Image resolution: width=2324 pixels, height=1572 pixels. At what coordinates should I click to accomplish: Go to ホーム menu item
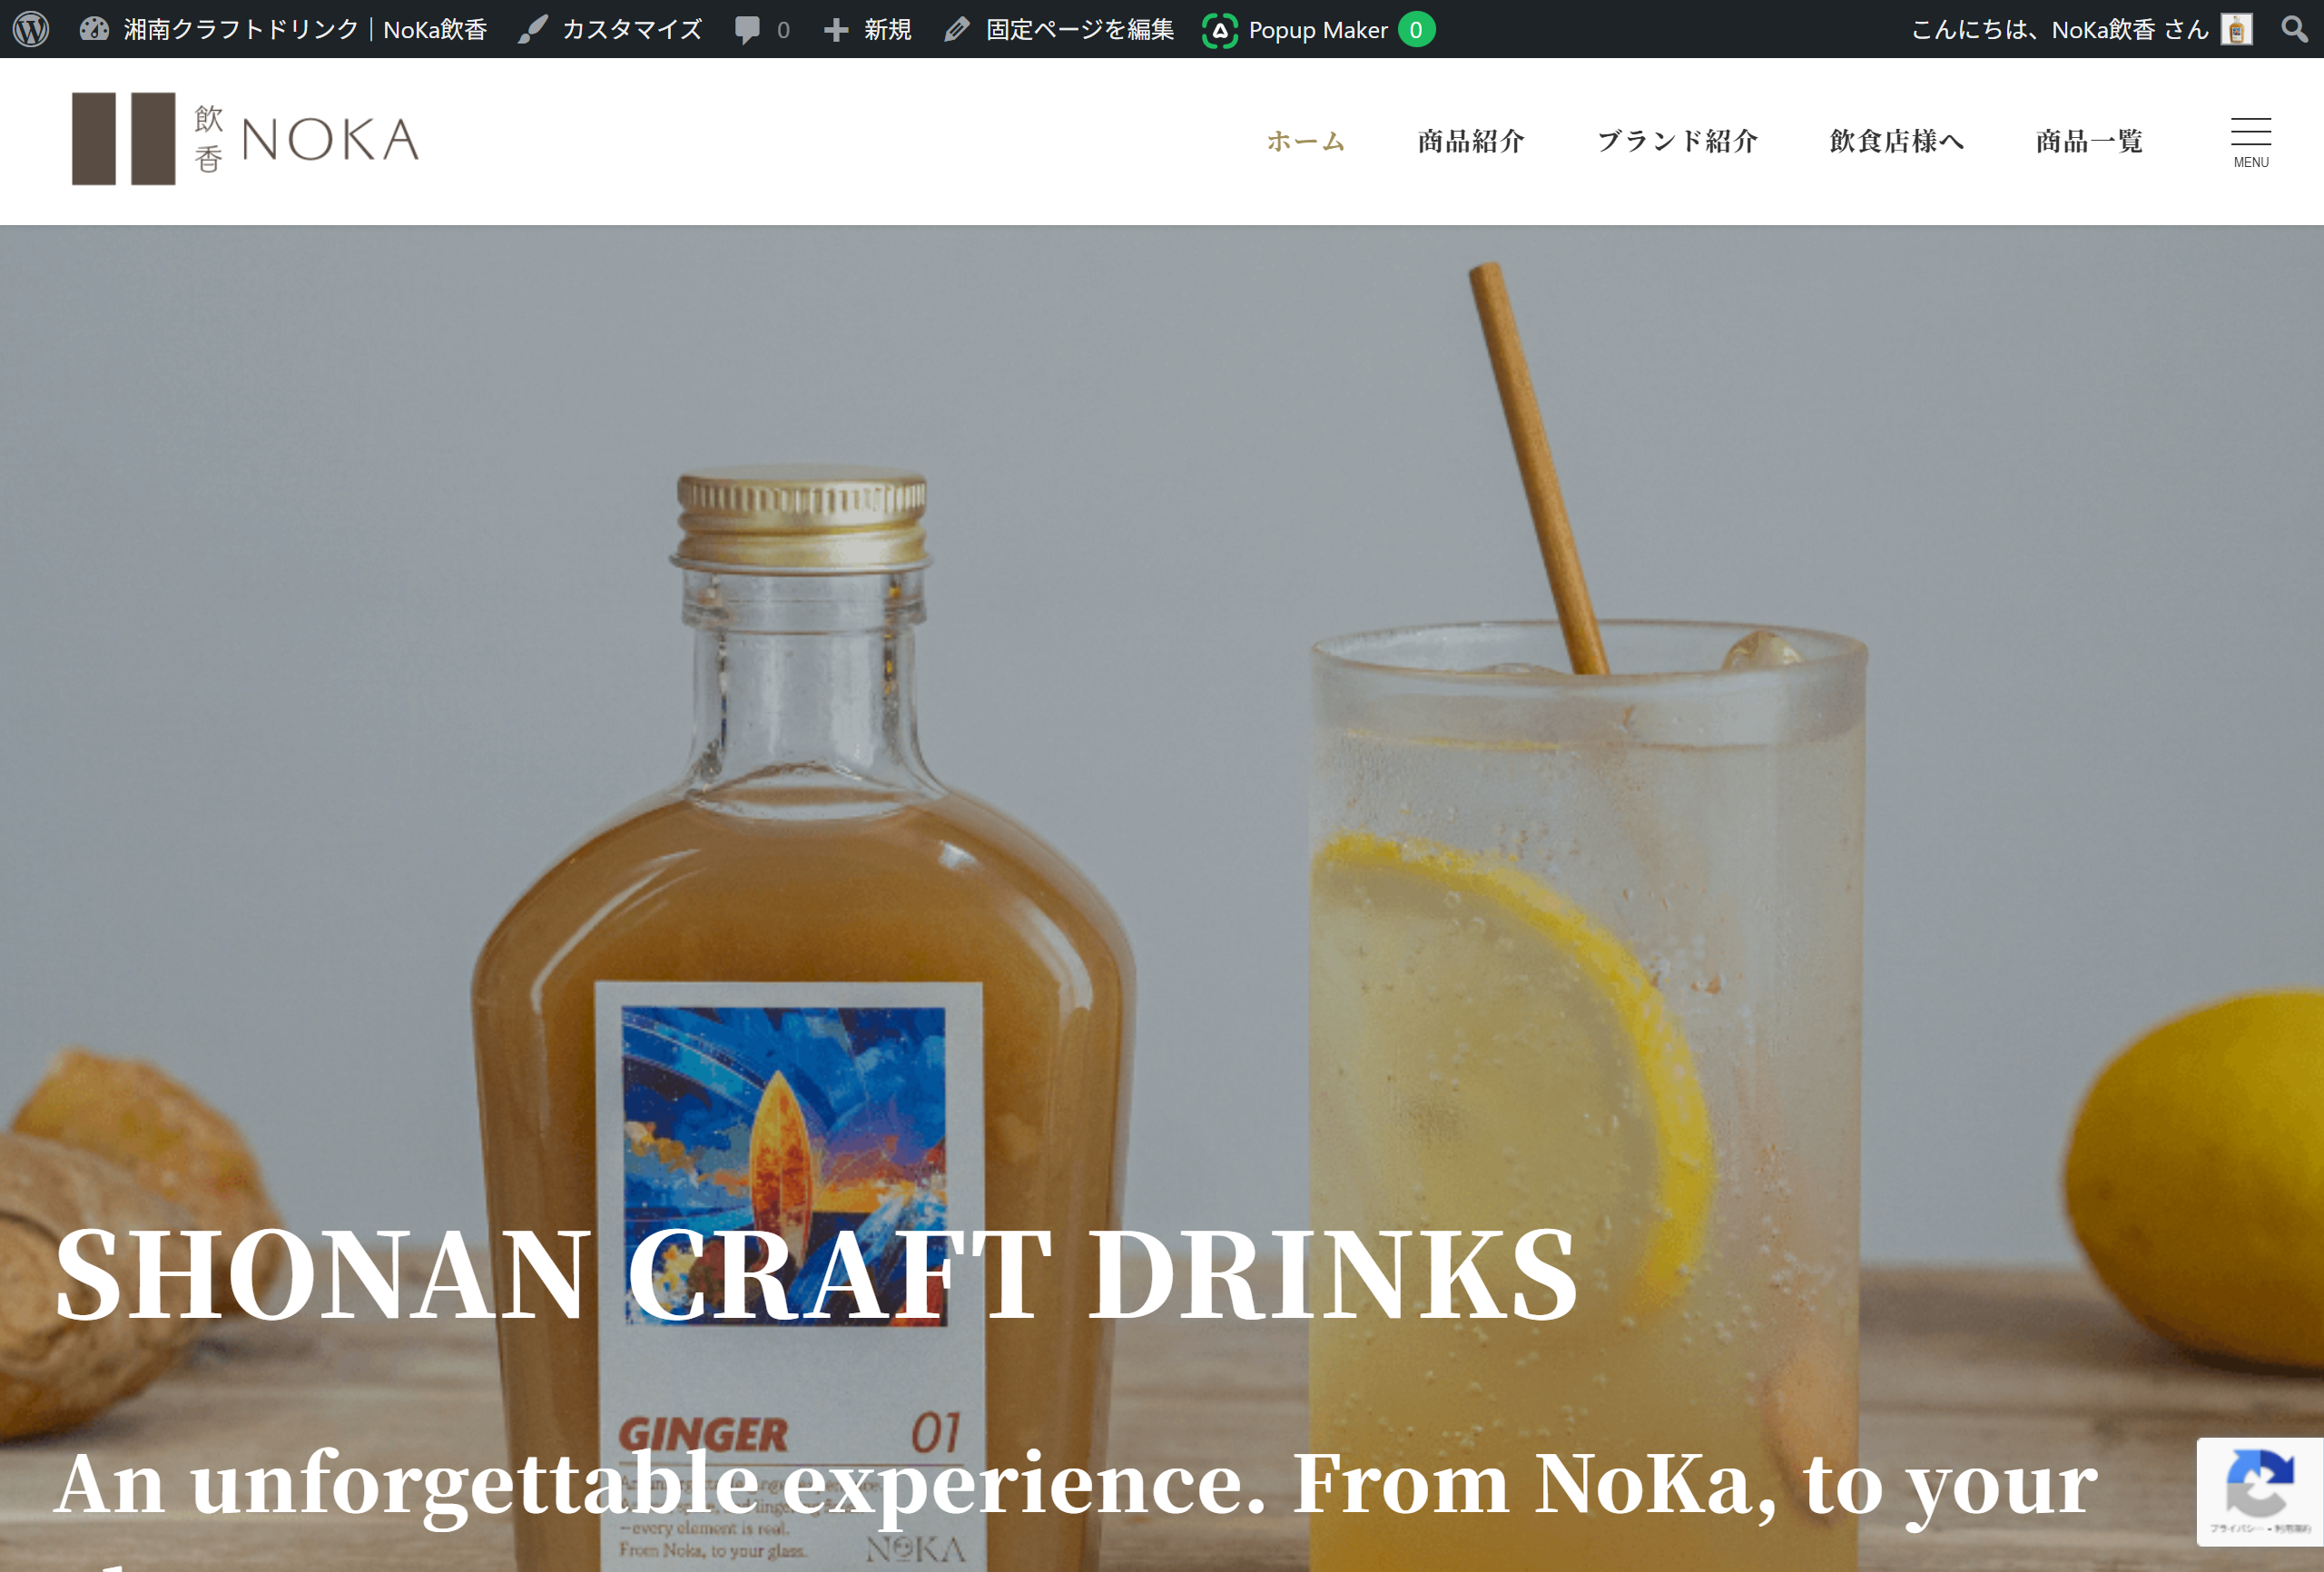(1306, 141)
